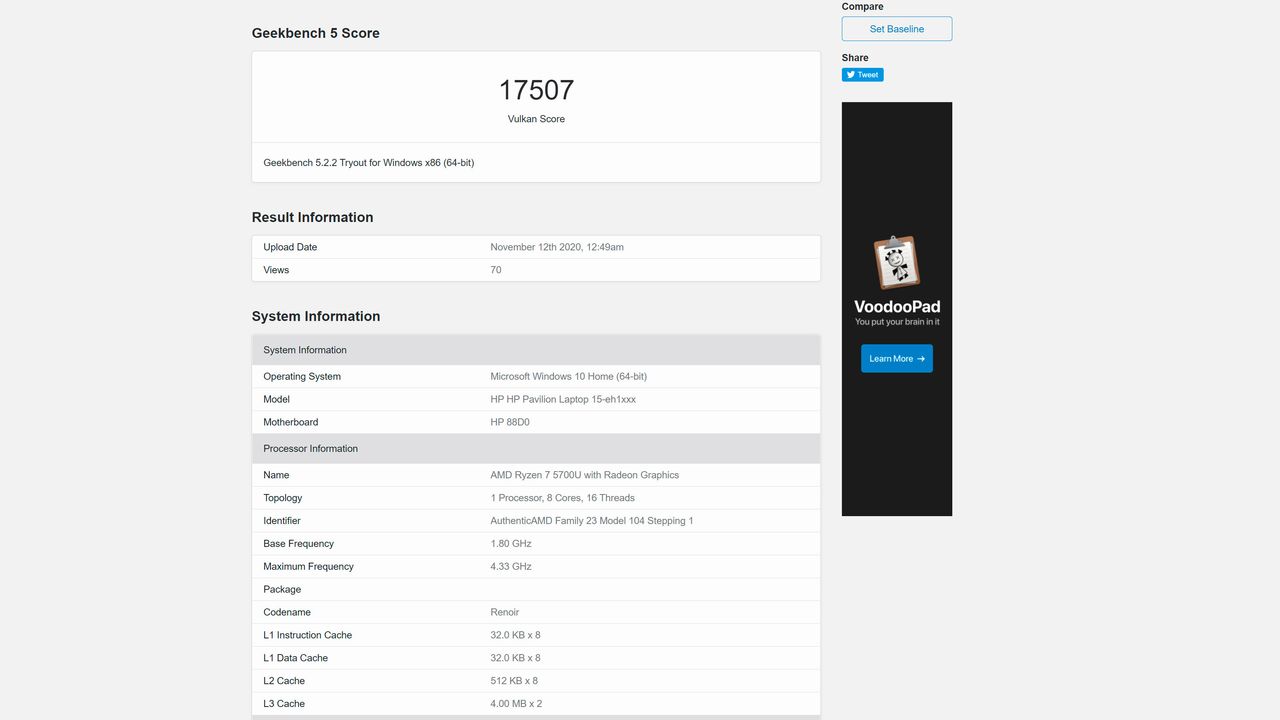
Task: Click the Motherboard row label
Action: click(291, 423)
